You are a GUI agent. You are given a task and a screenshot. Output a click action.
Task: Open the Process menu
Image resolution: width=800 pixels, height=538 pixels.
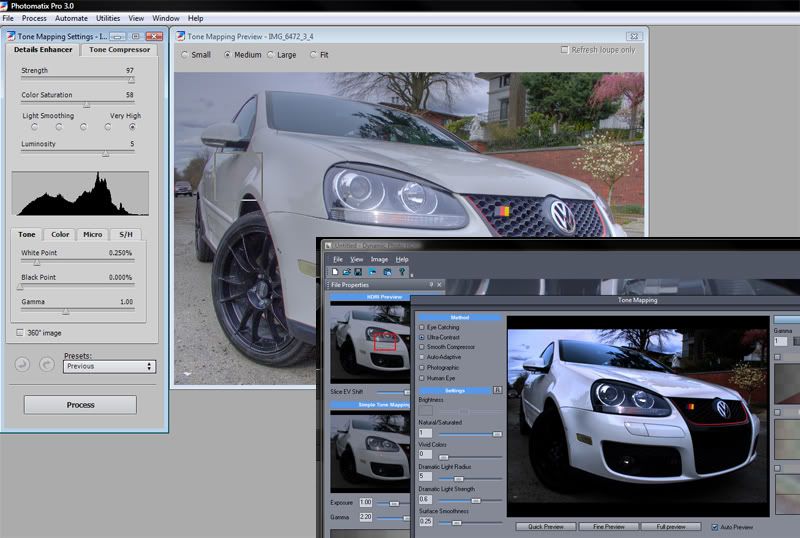pos(34,18)
